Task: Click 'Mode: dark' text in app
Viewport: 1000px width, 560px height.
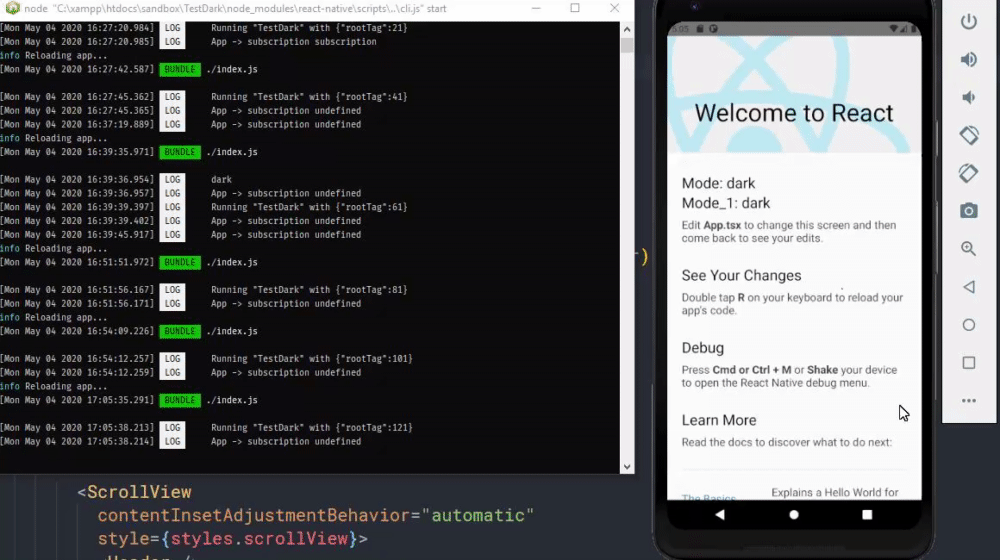Action: [x=718, y=184]
